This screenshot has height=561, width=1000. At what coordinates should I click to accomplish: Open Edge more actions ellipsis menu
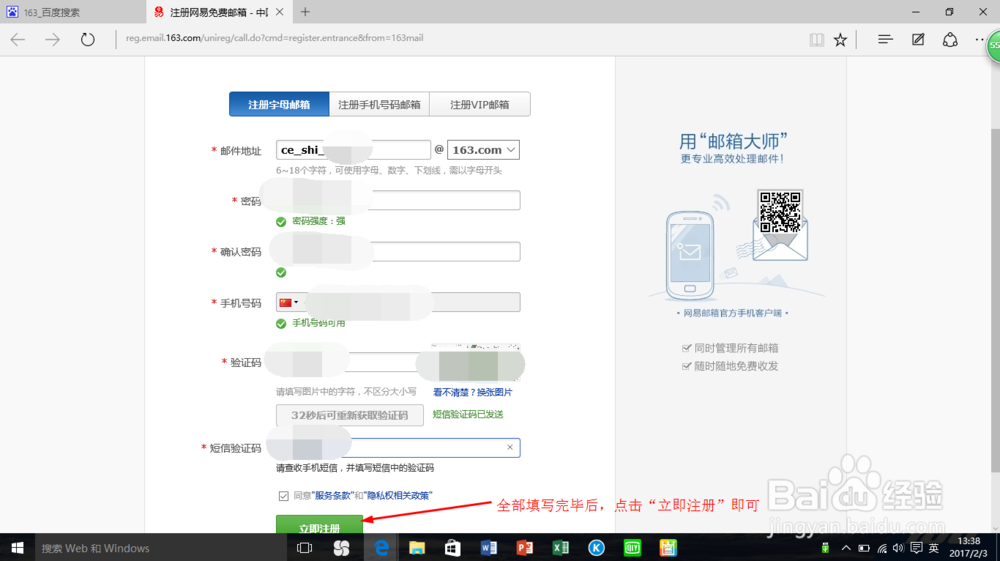point(980,40)
